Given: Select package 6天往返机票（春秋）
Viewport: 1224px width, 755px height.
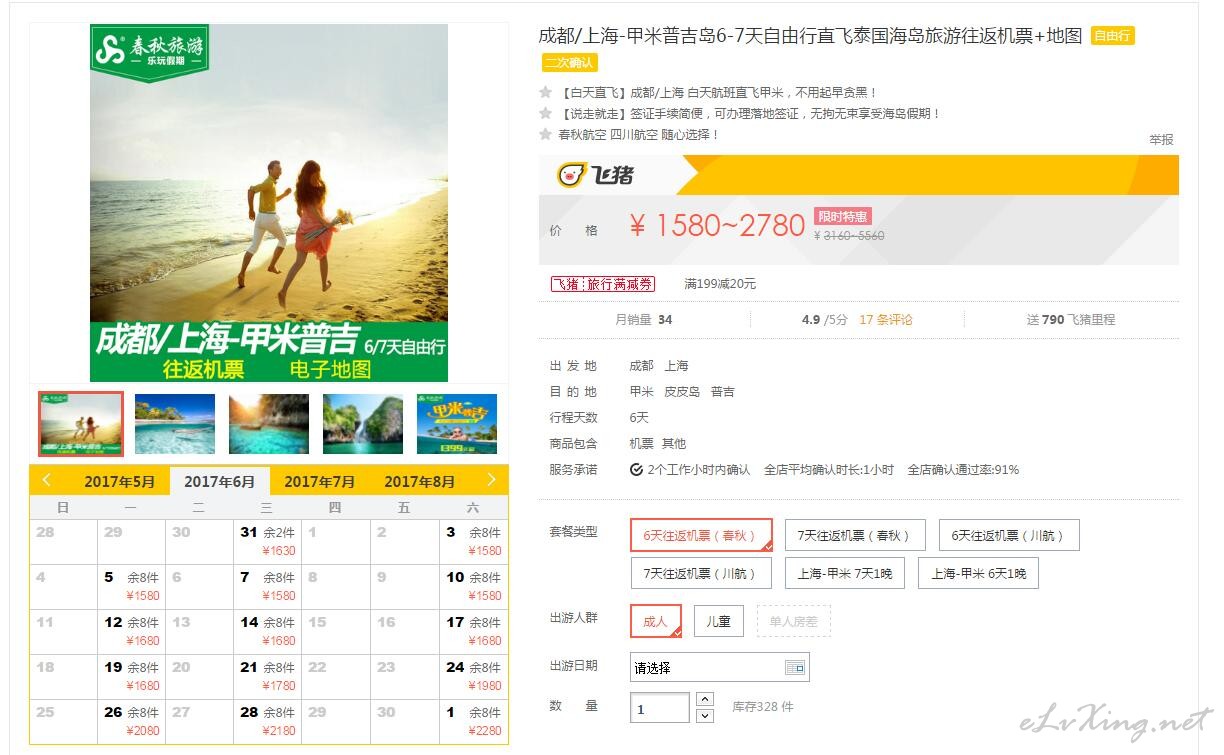Looking at the screenshot, I should tap(701, 535).
